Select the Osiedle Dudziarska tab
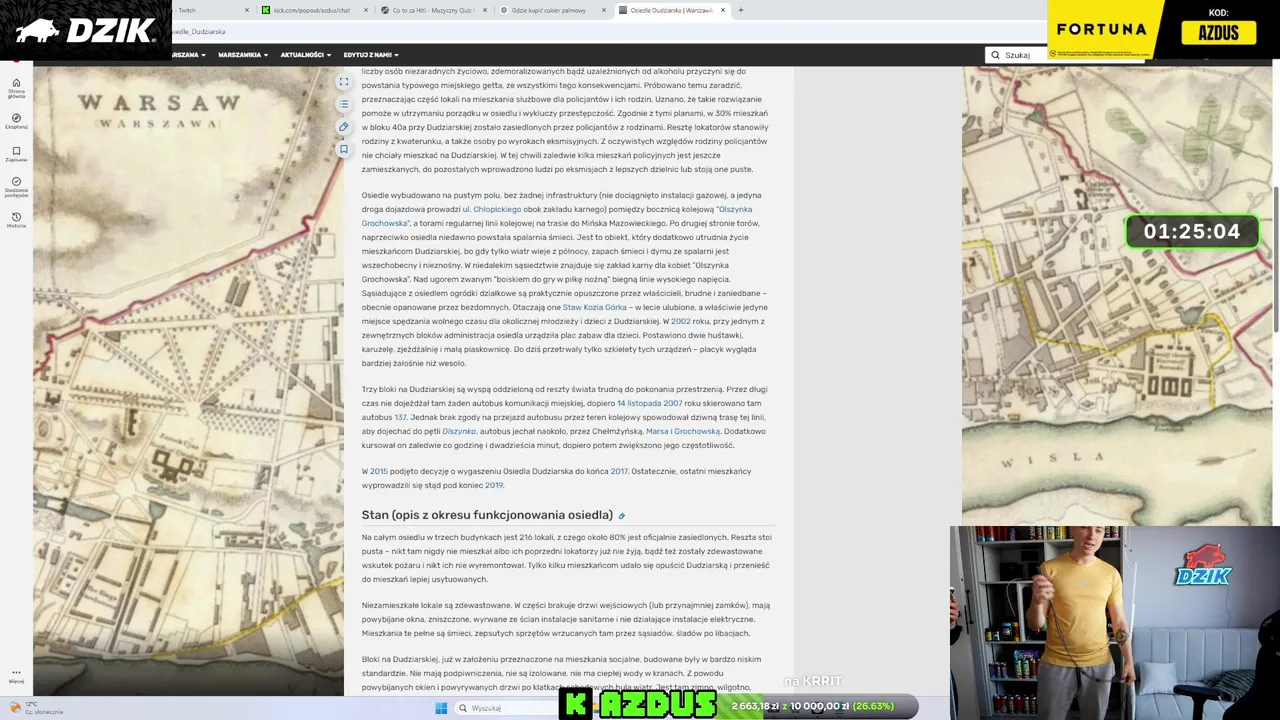Viewport: 1280px width, 720px height. pyautogui.click(x=670, y=10)
